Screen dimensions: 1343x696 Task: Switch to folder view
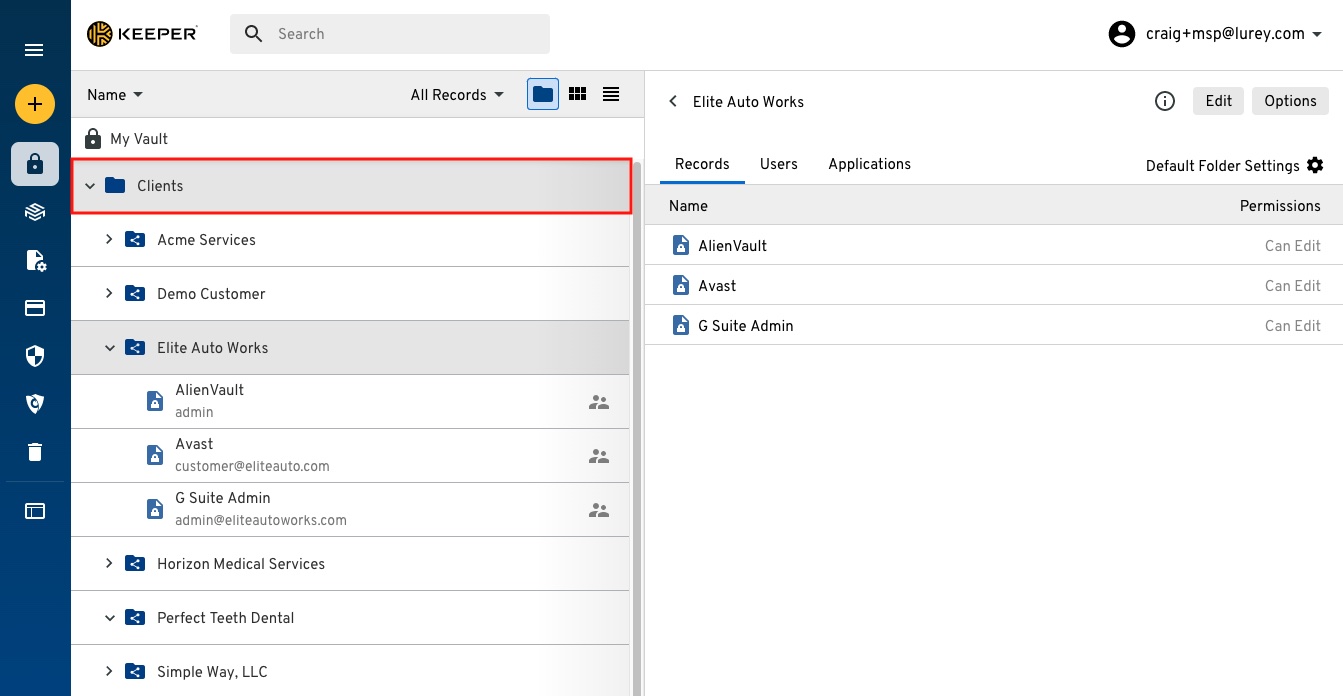pos(543,94)
